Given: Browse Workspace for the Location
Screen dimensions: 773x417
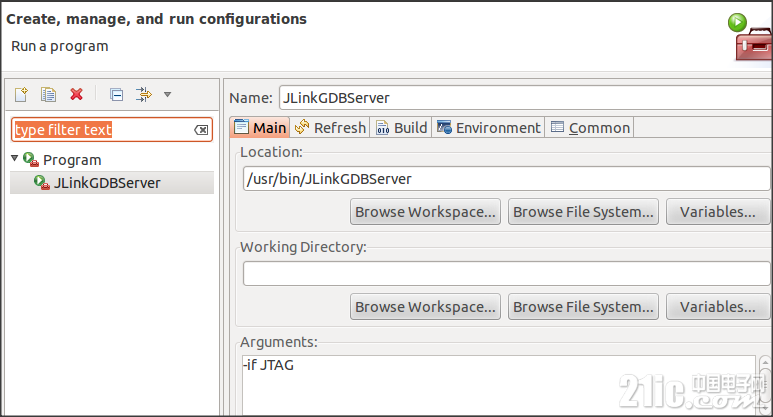Looking at the screenshot, I should click(x=425, y=212).
